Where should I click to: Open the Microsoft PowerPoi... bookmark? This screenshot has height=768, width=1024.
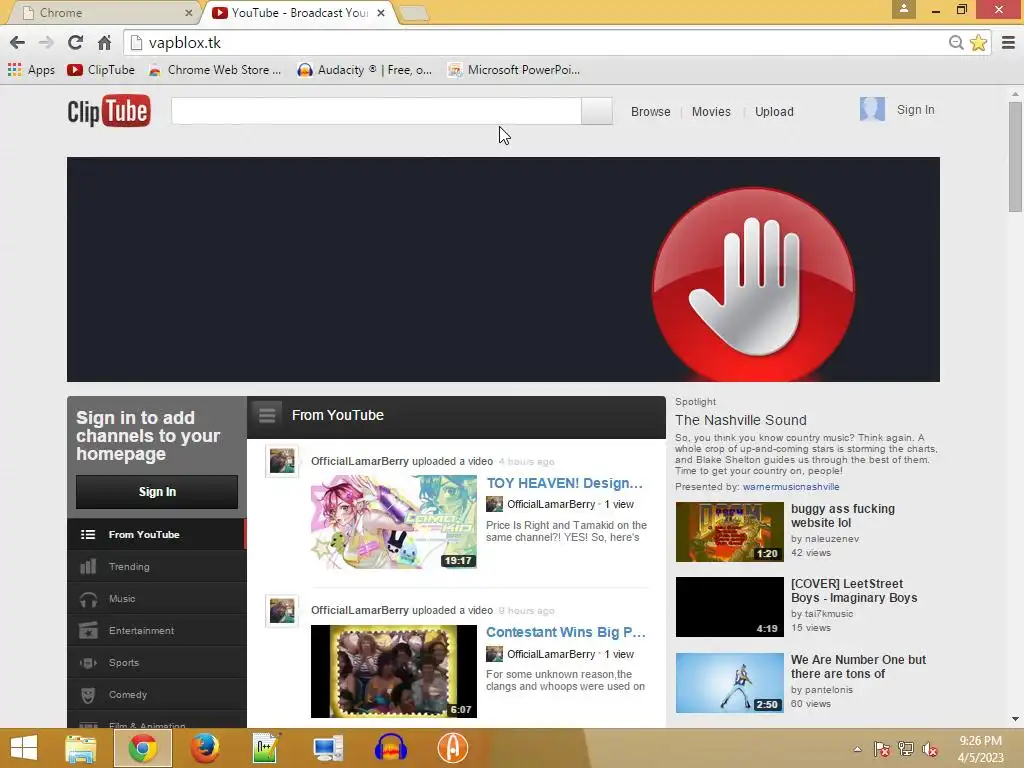pos(514,70)
